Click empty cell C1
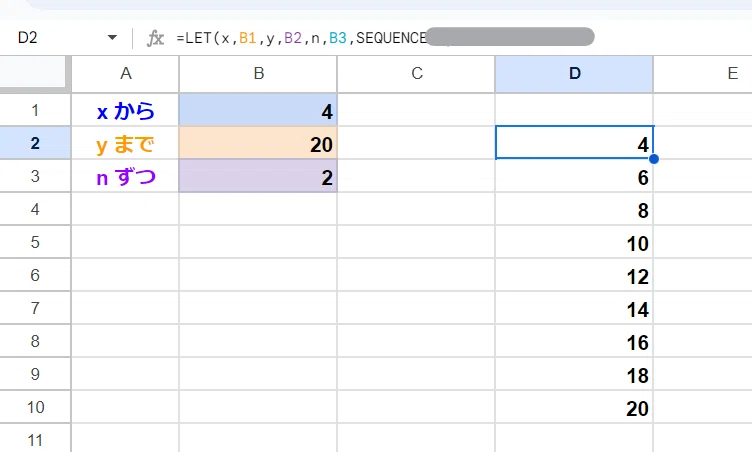This screenshot has width=752, height=452. click(416, 110)
